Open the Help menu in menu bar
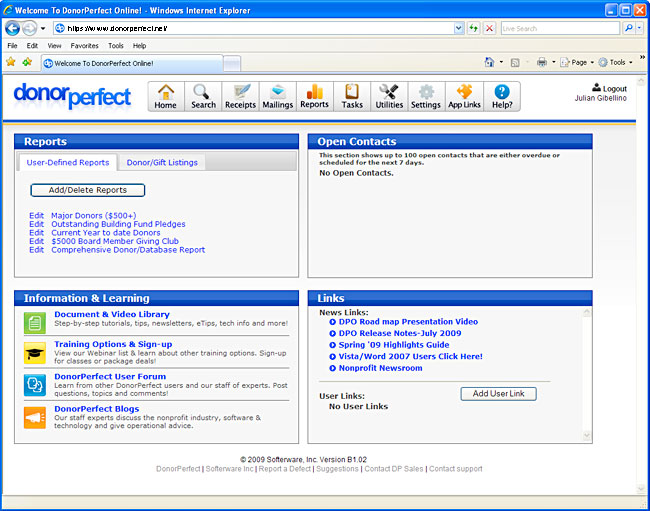Viewport: 650px width, 511px height. (140, 46)
